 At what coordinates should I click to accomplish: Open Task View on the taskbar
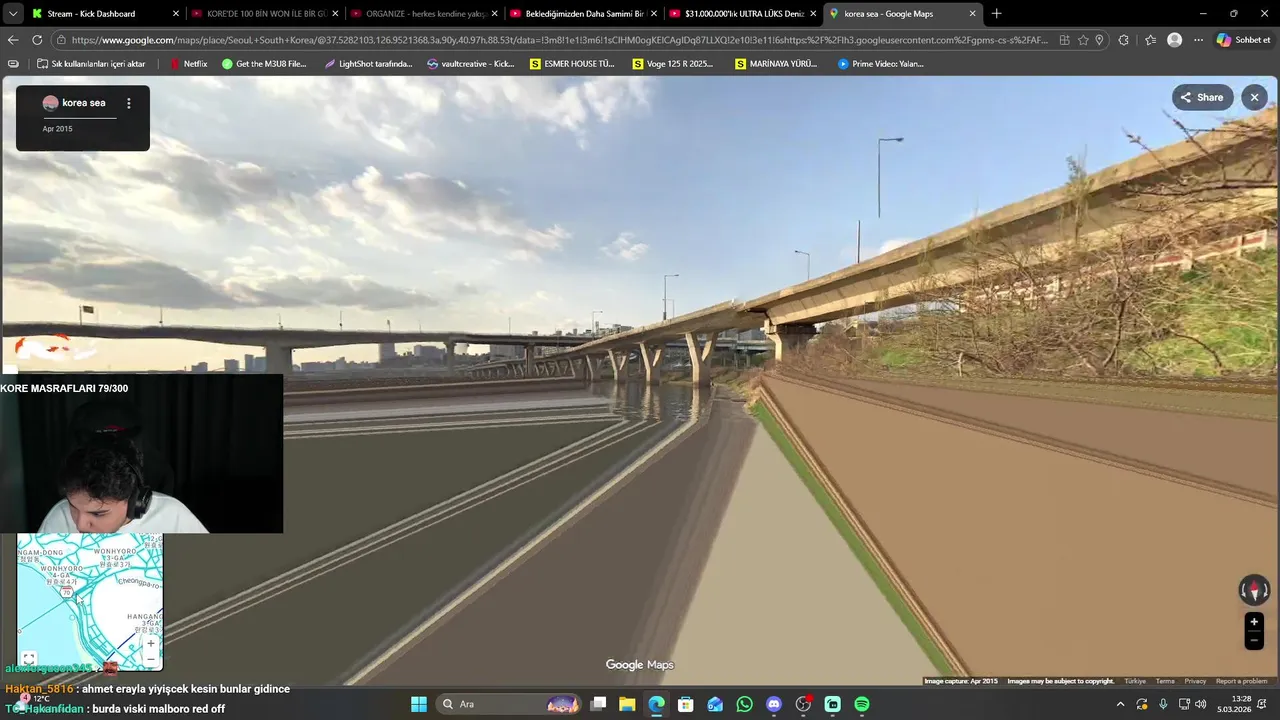[598, 704]
